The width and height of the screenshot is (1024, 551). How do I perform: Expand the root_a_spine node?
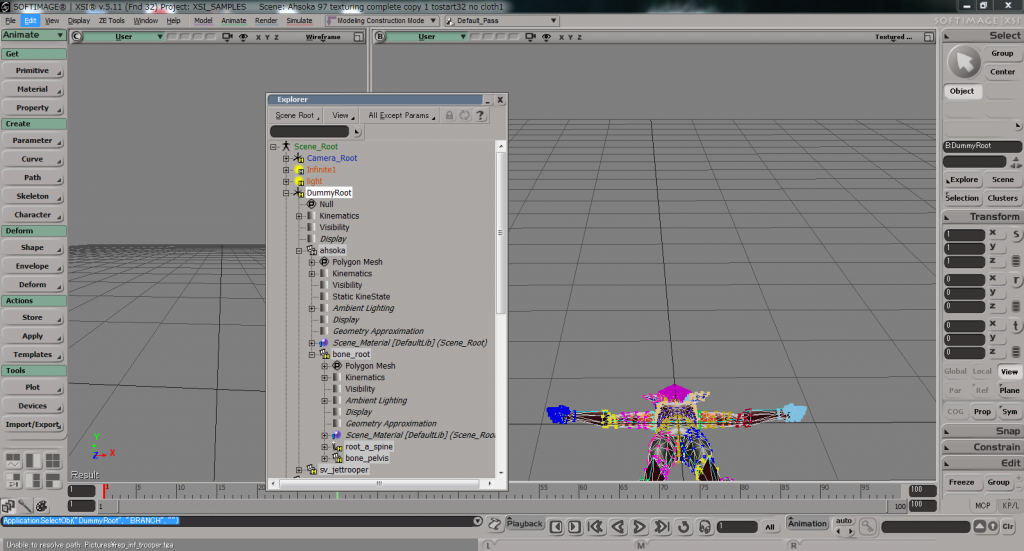pyautogui.click(x=325, y=447)
